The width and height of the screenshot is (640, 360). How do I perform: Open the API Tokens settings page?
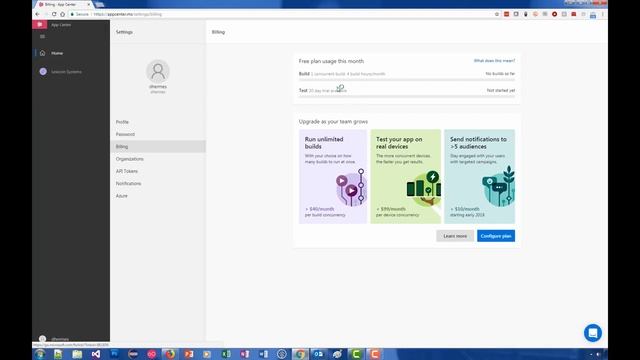coord(127,171)
